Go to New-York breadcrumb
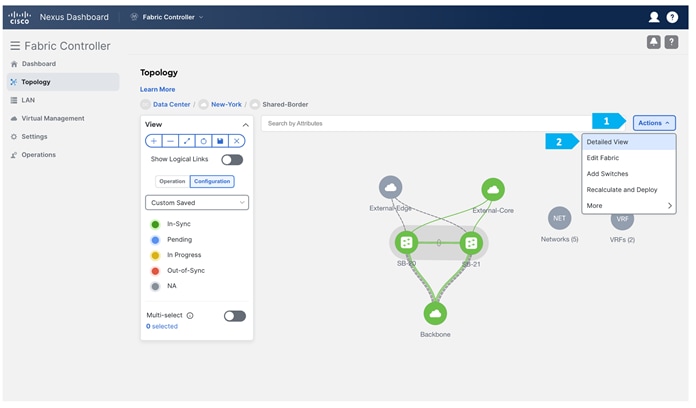Viewport: 696px width, 408px height. (x=226, y=104)
